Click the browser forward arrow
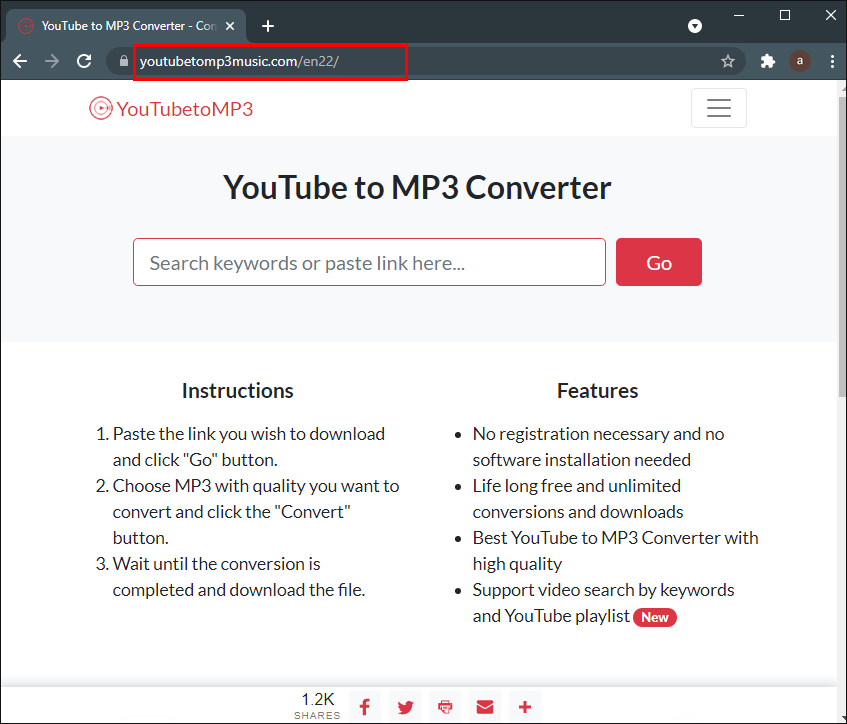This screenshot has width=847, height=724. coord(52,61)
